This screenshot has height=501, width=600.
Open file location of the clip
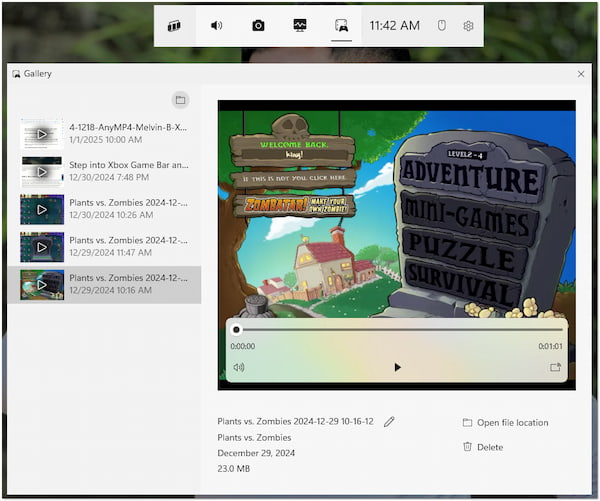[505, 423]
